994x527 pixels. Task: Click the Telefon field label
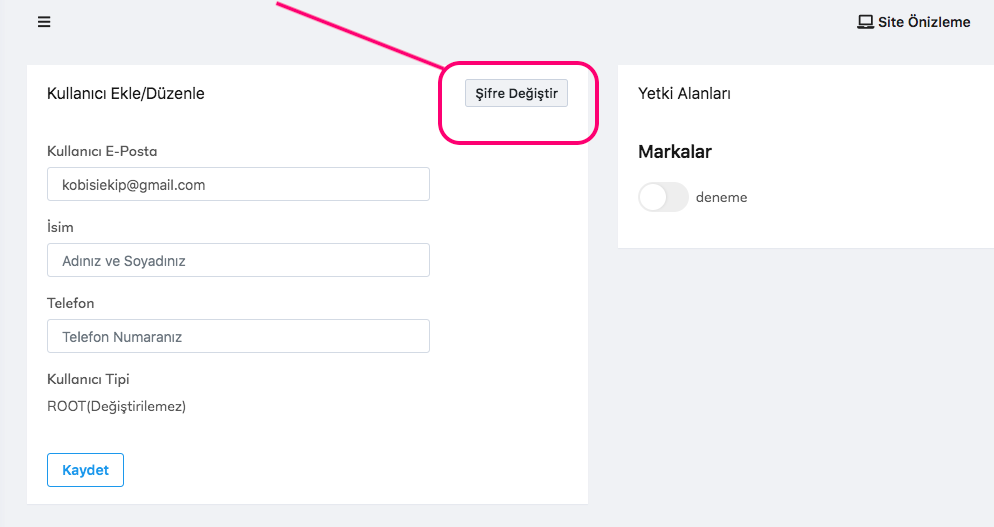click(70, 303)
